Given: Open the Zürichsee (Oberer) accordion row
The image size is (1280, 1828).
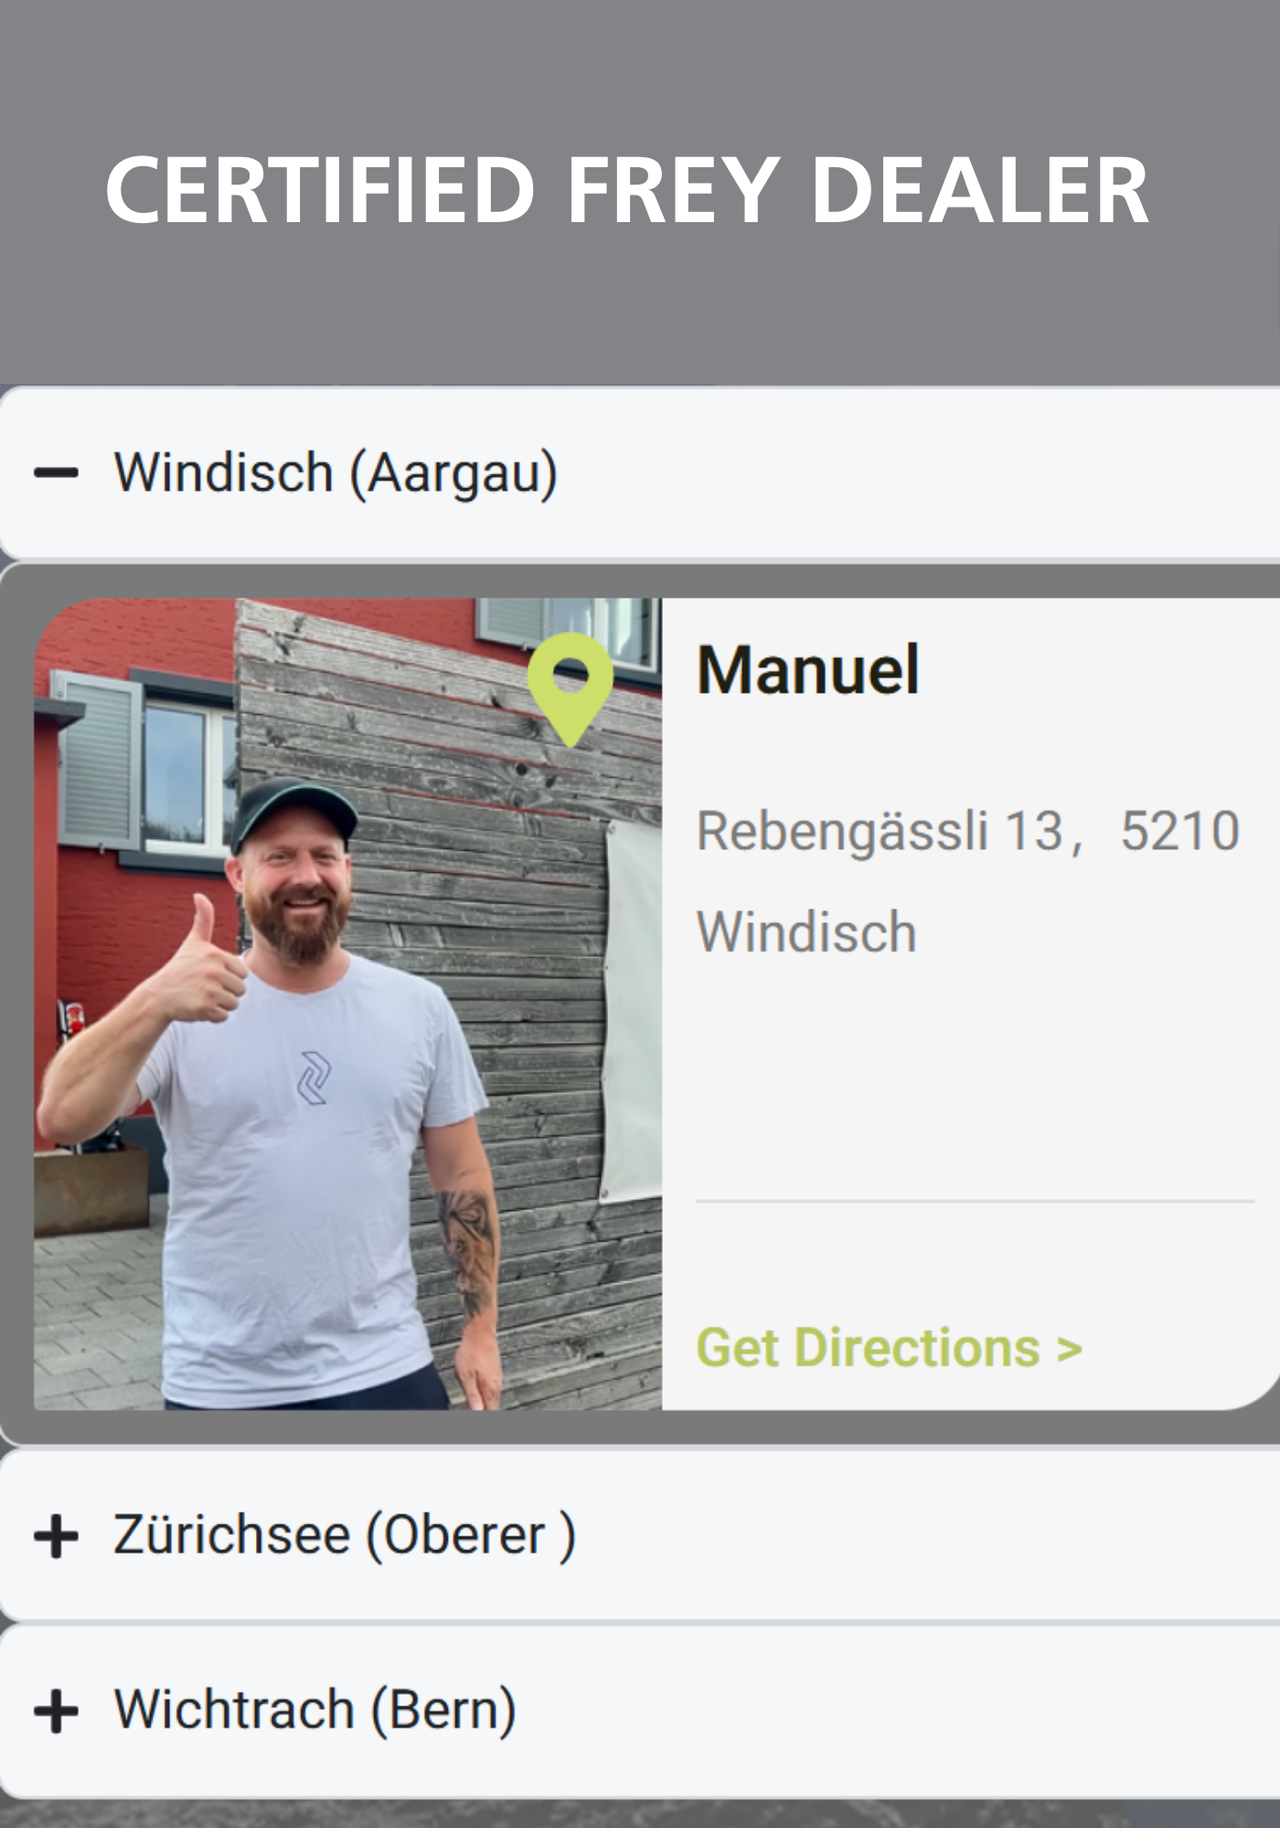Looking at the screenshot, I should click(x=640, y=1536).
